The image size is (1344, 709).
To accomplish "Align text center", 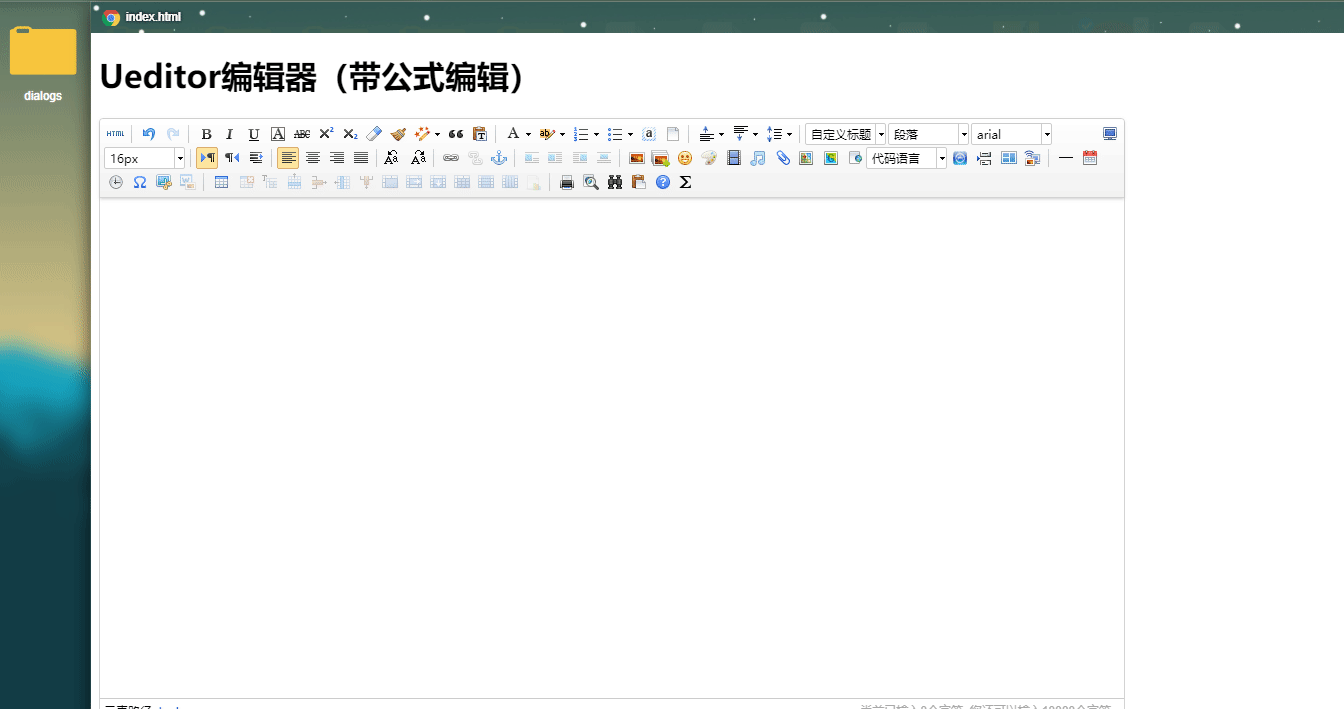I will point(313,158).
